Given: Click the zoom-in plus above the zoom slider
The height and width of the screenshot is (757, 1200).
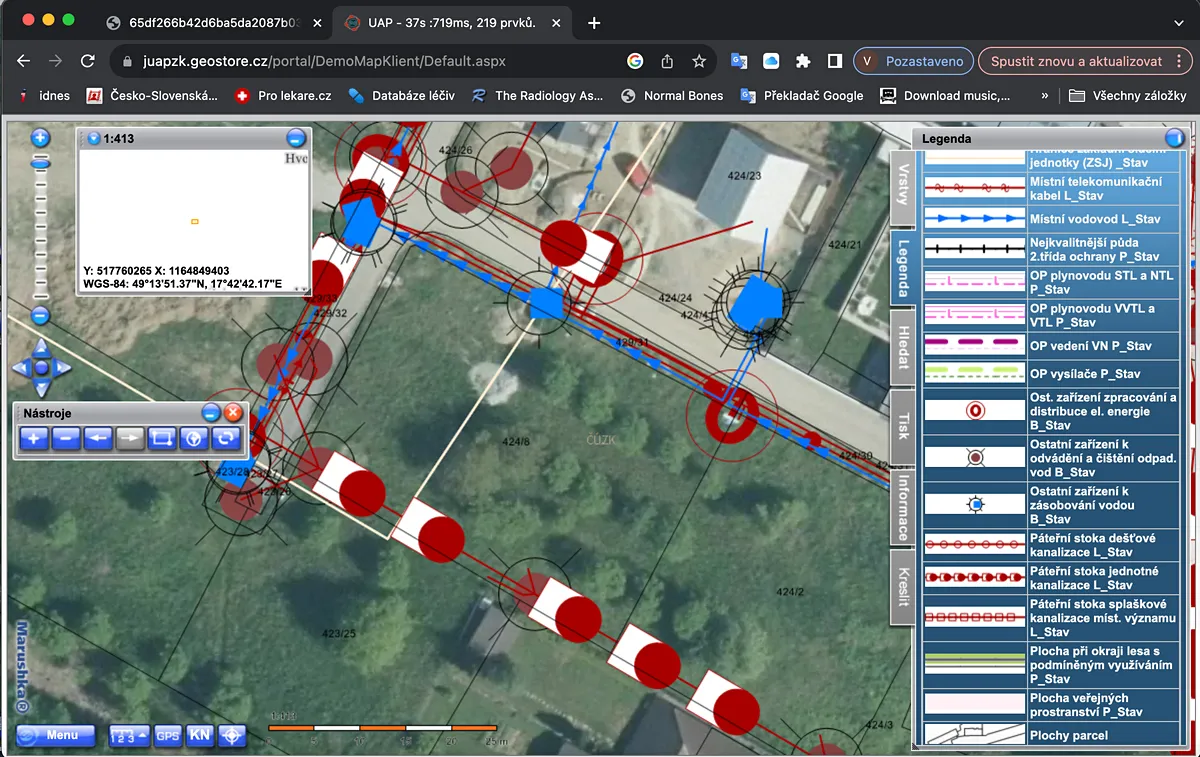Looking at the screenshot, I should coord(41,138).
